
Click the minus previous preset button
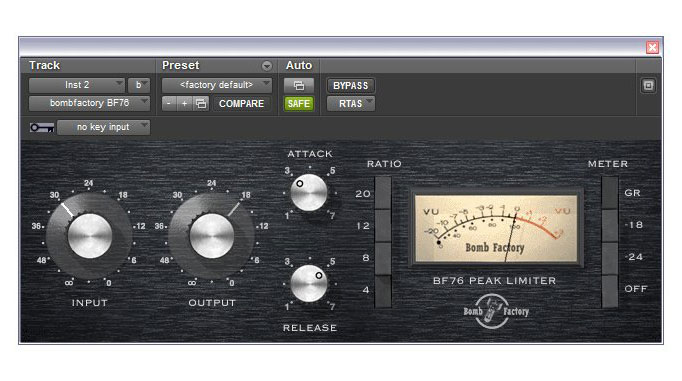169,104
